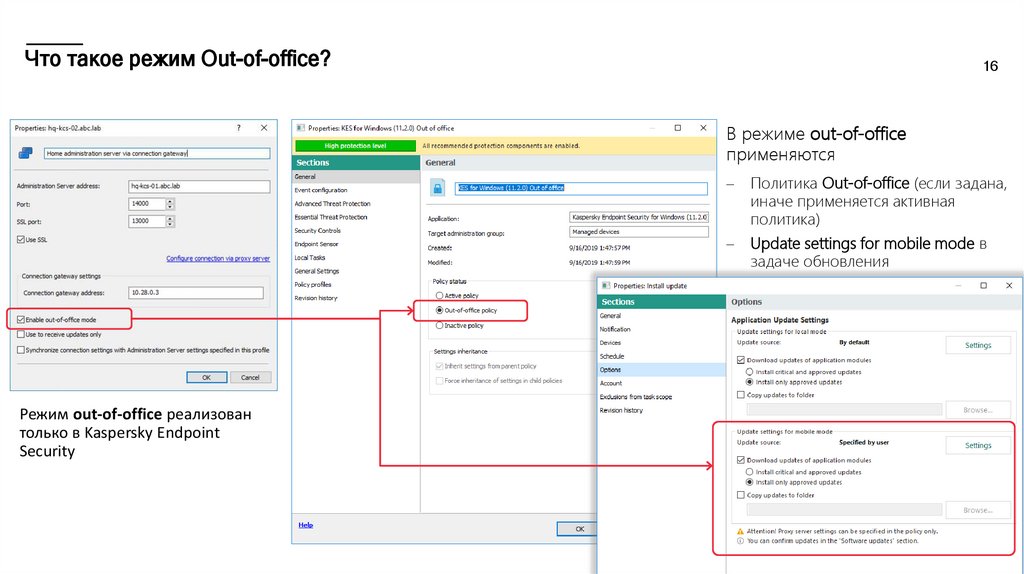The image size is (1024, 574).
Task: Click the High protection level indicator
Action: (355, 146)
